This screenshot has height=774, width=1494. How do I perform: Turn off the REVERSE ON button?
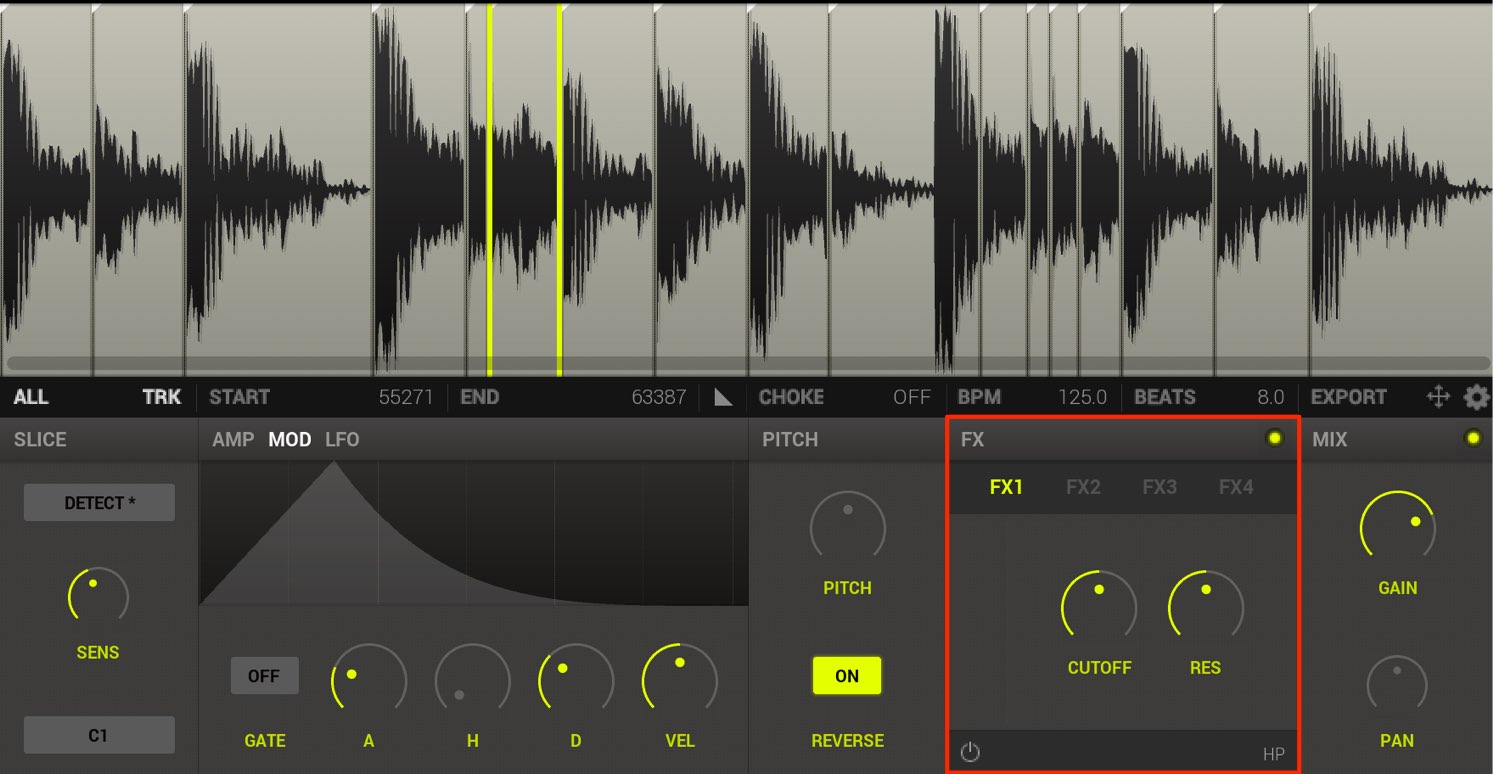click(847, 676)
